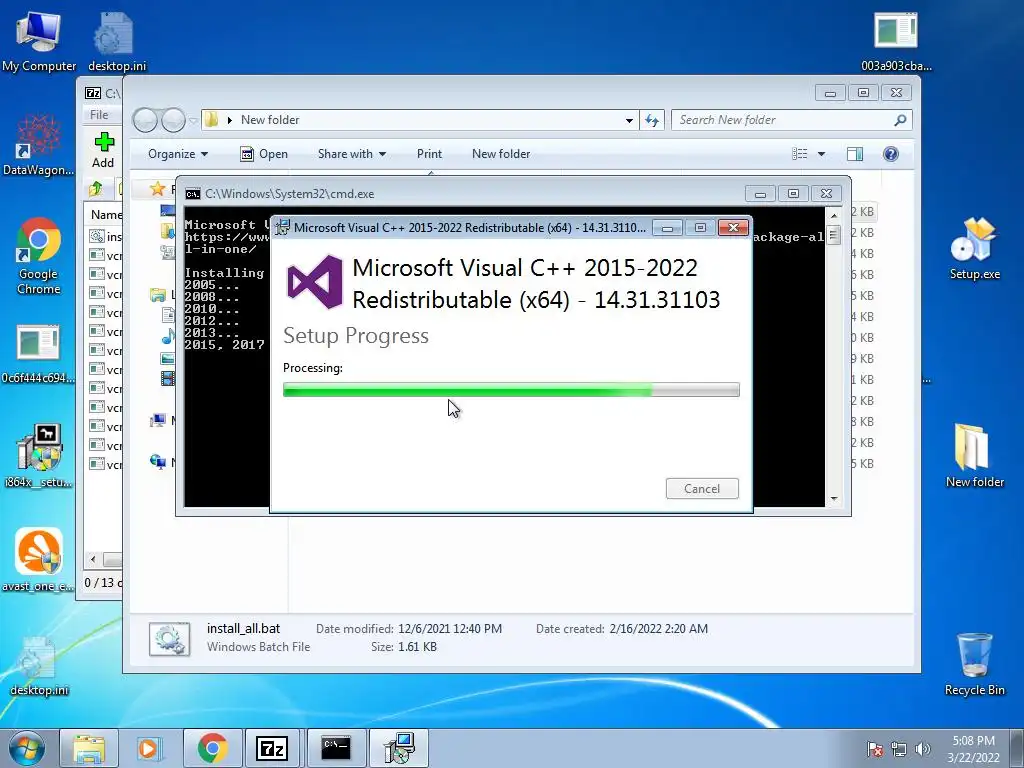Click the volume speaker tray icon
Screen dimensions: 1024x768
point(923,749)
